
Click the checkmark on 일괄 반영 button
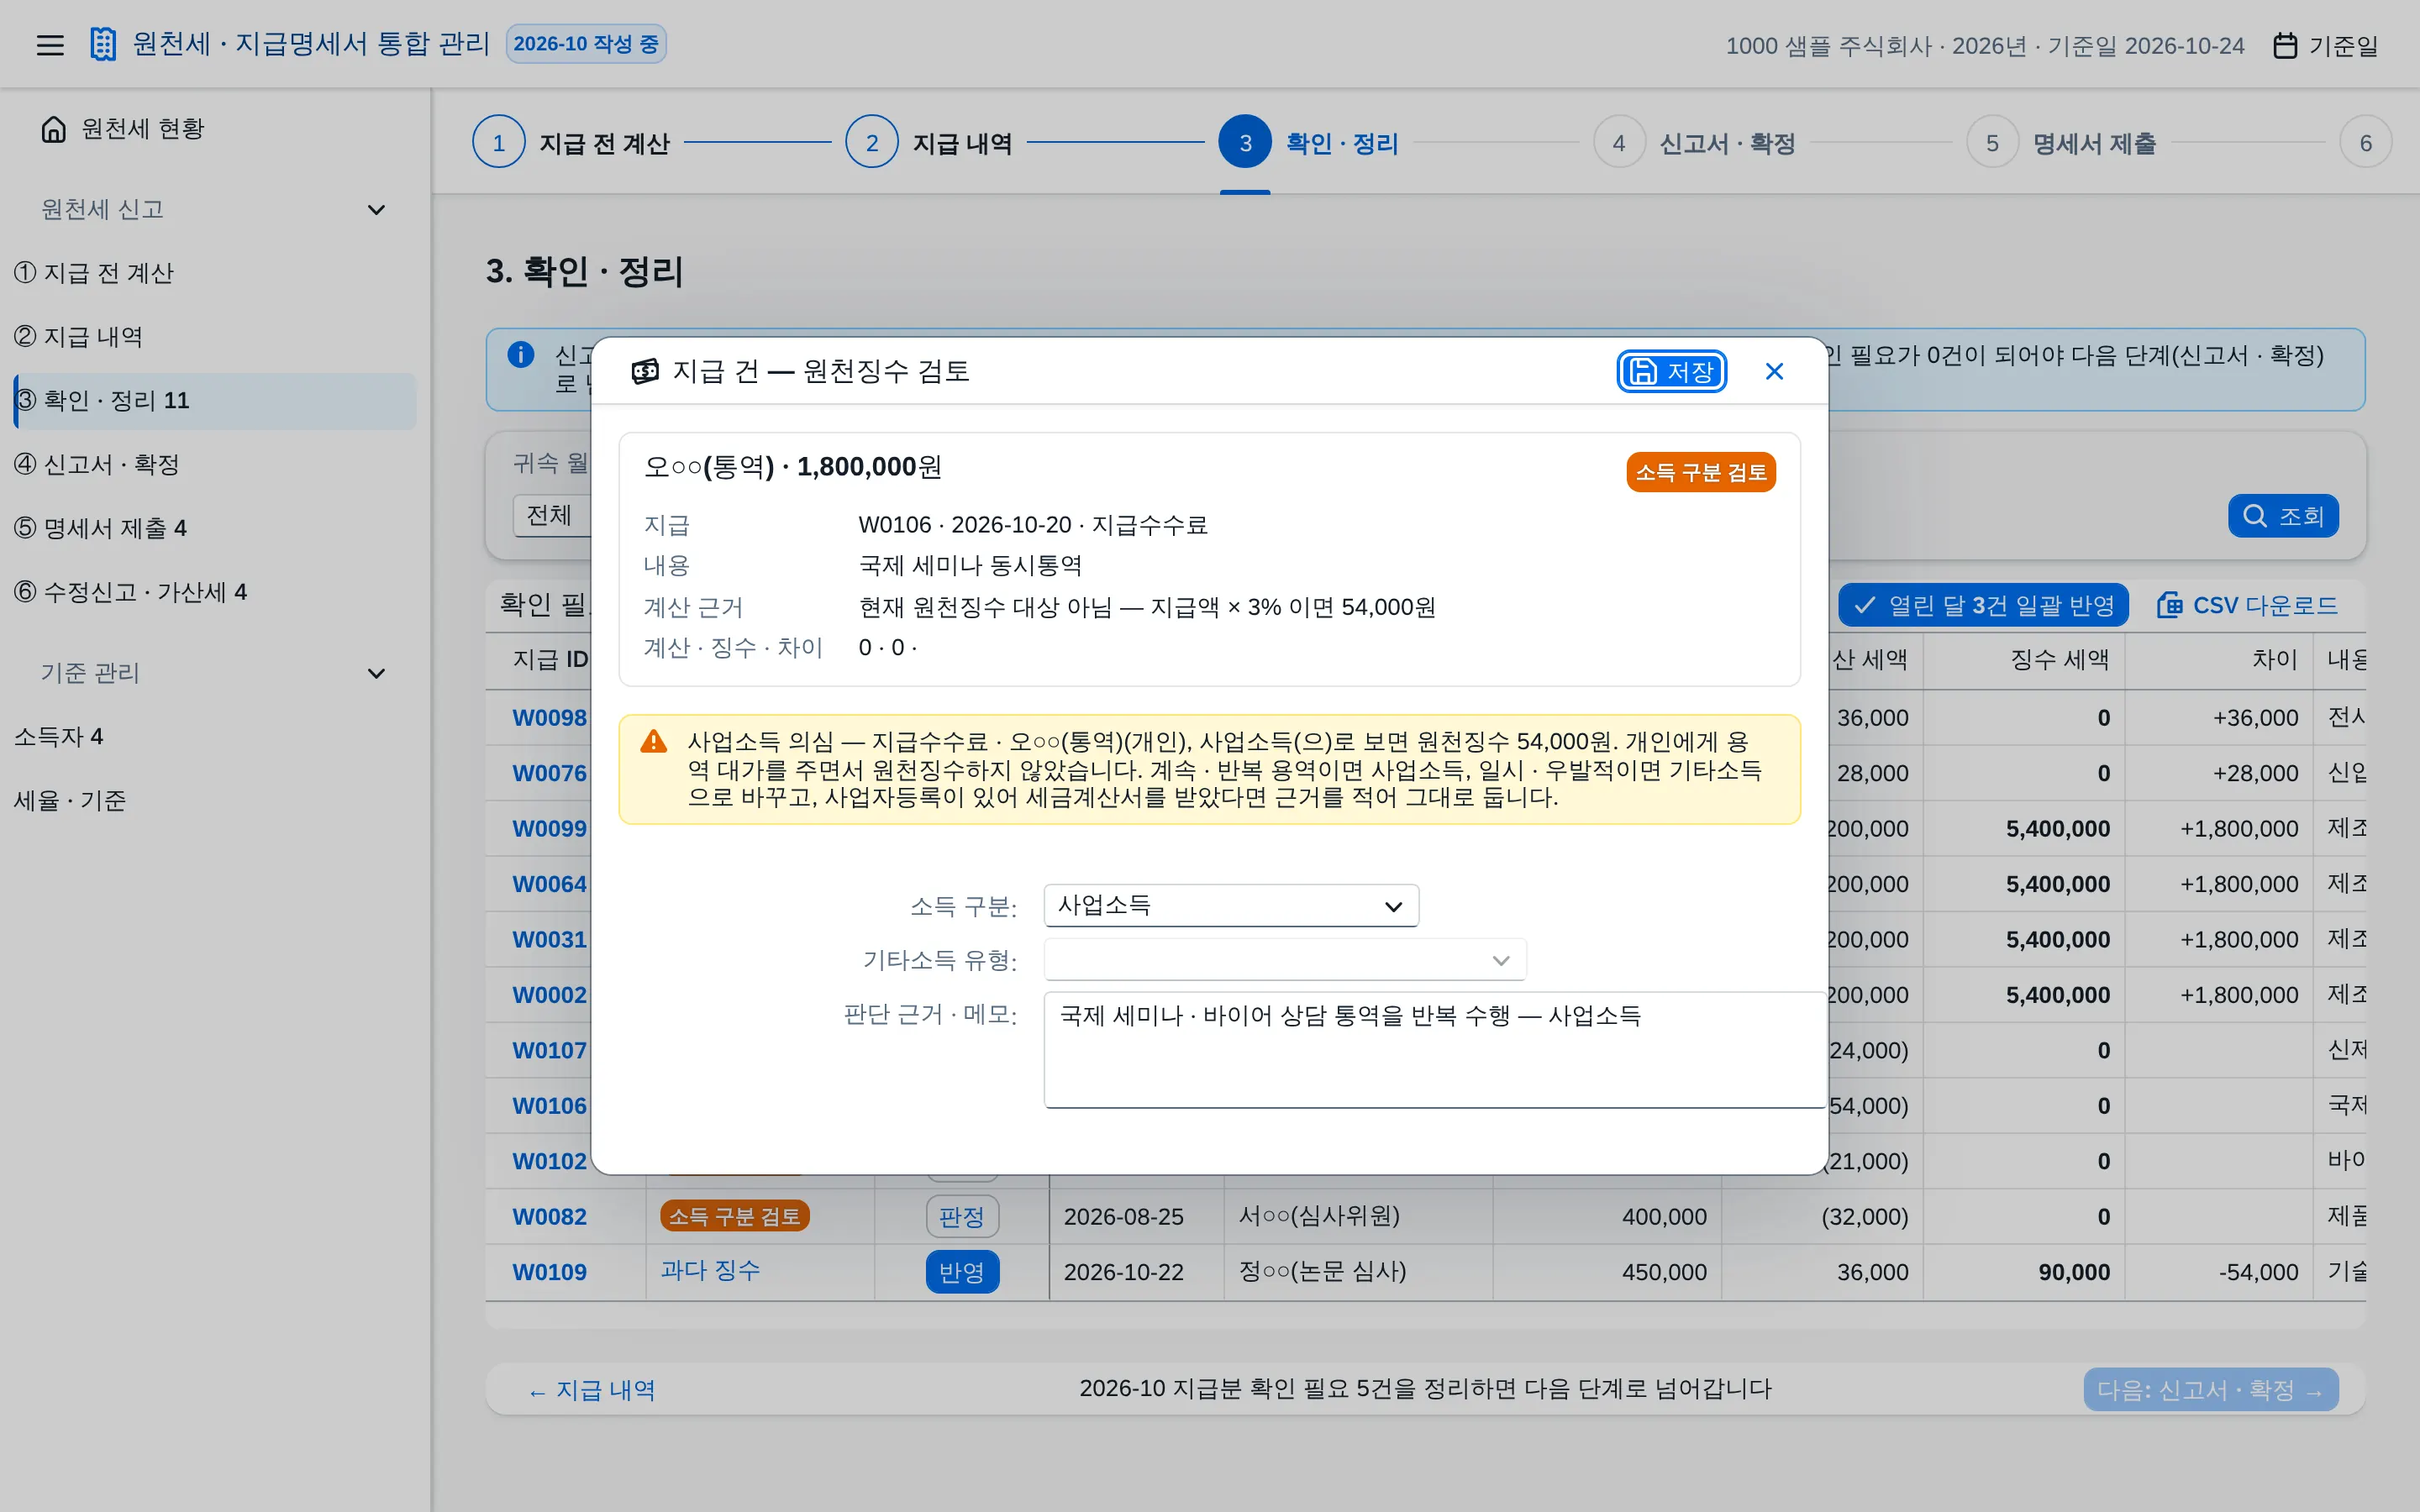[x=1864, y=605]
